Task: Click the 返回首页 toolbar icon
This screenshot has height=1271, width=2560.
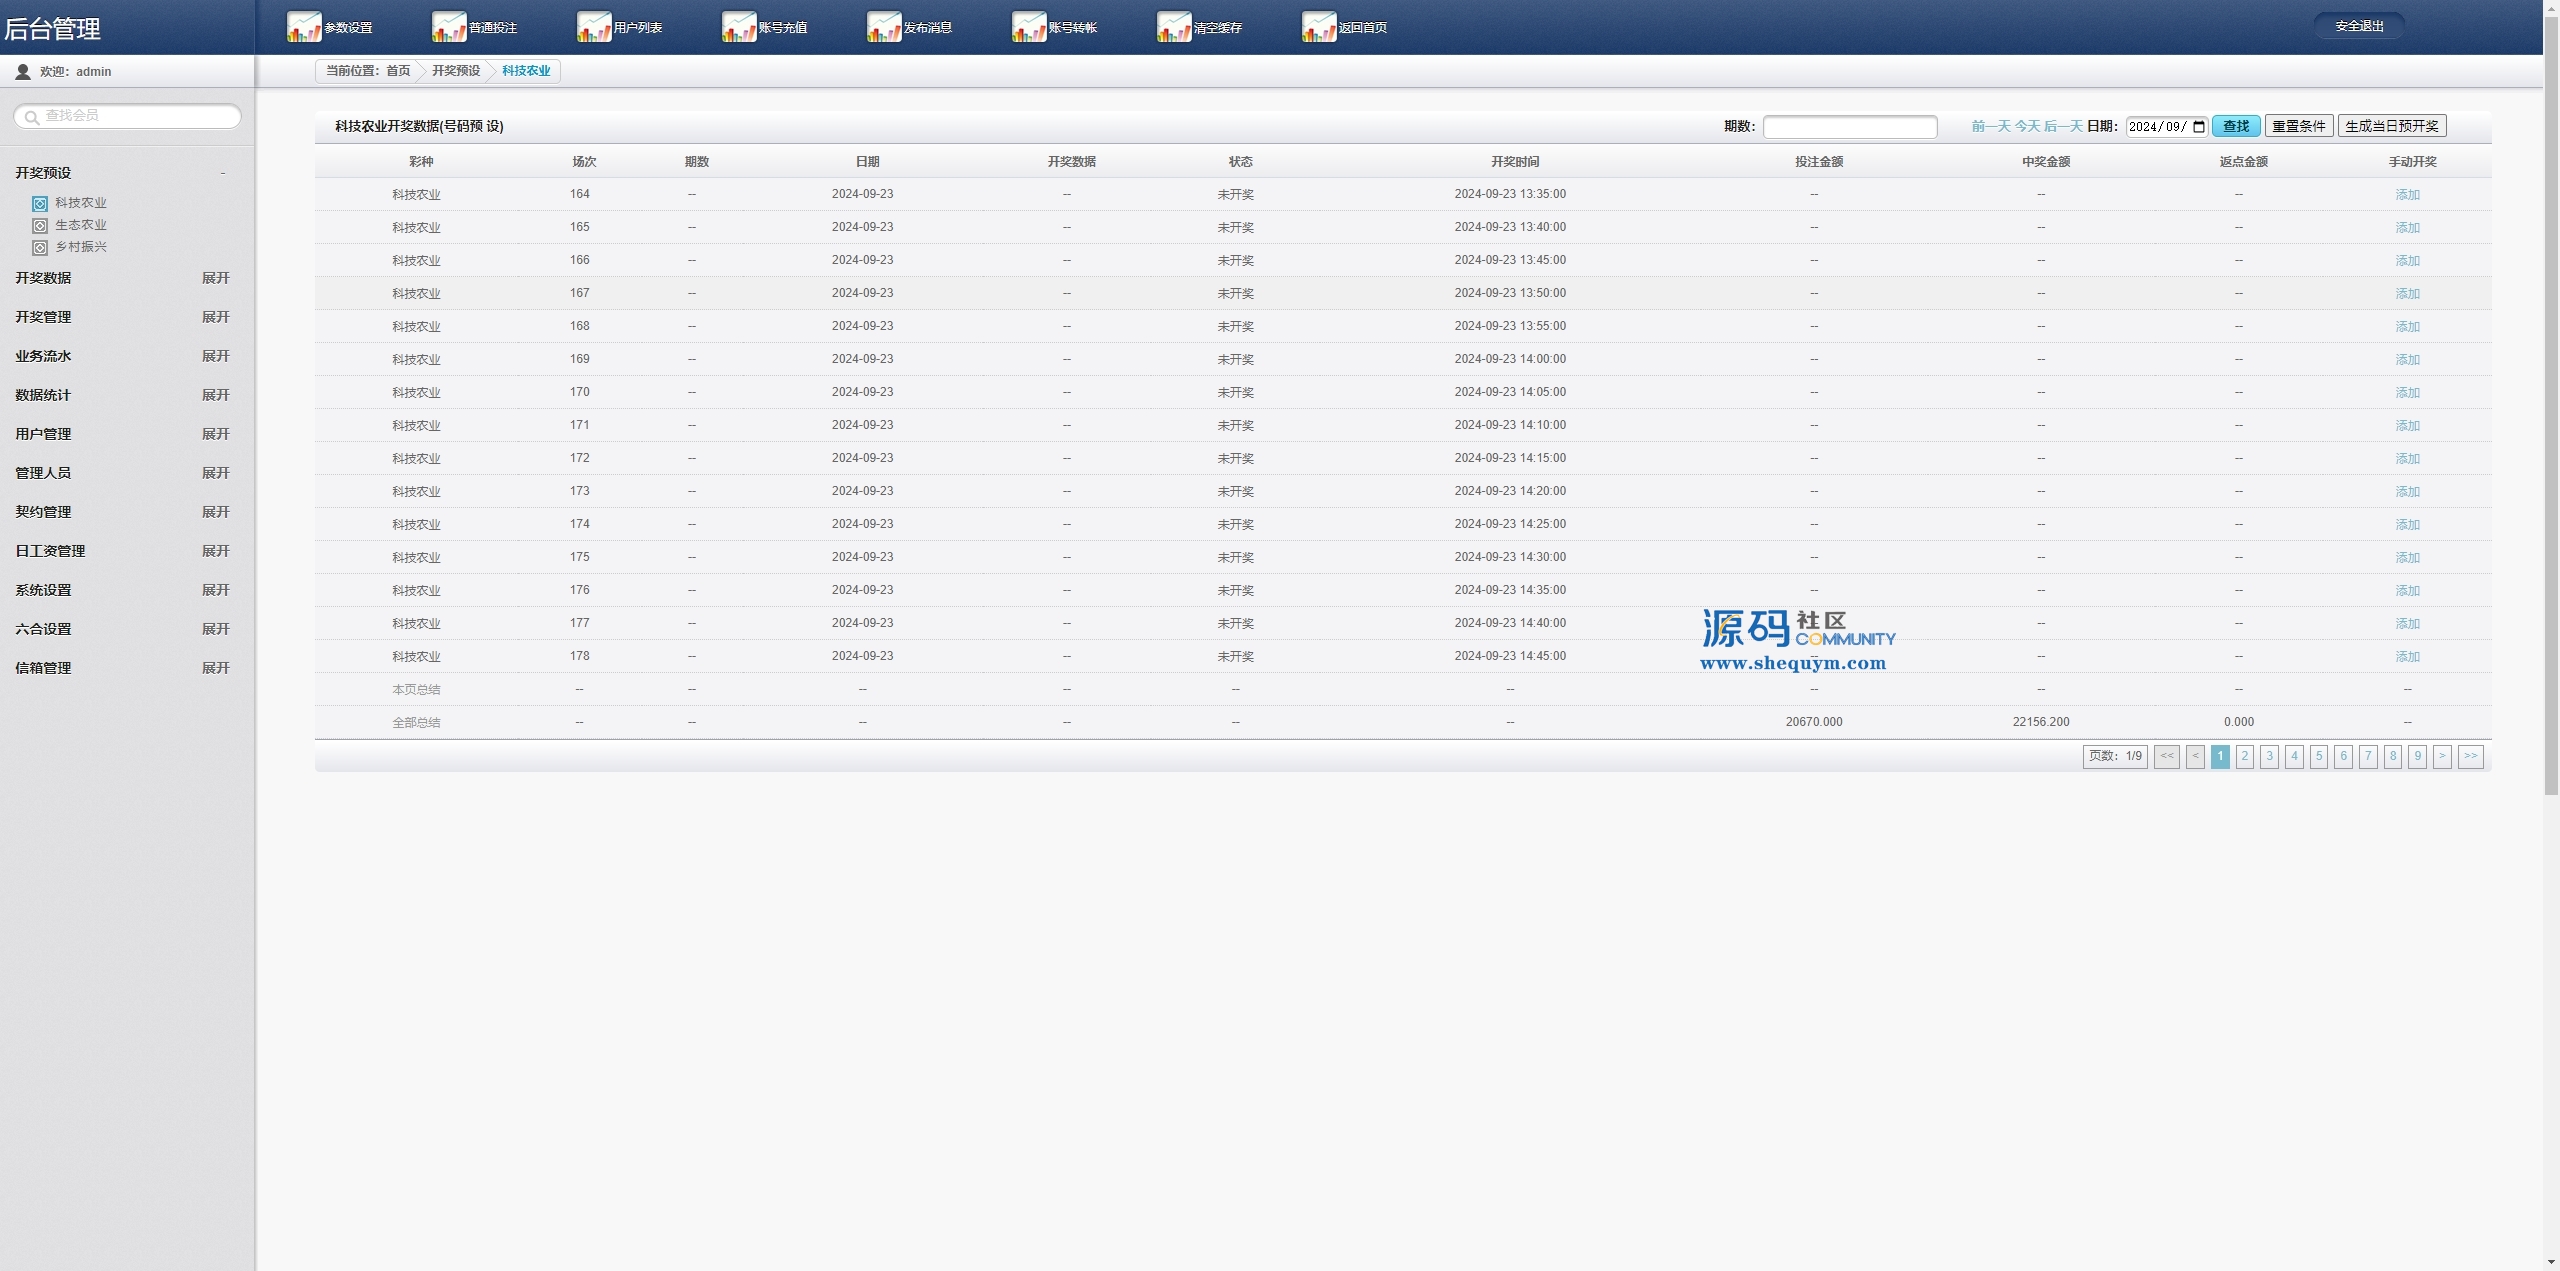Action: click(x=1319, y=27)
